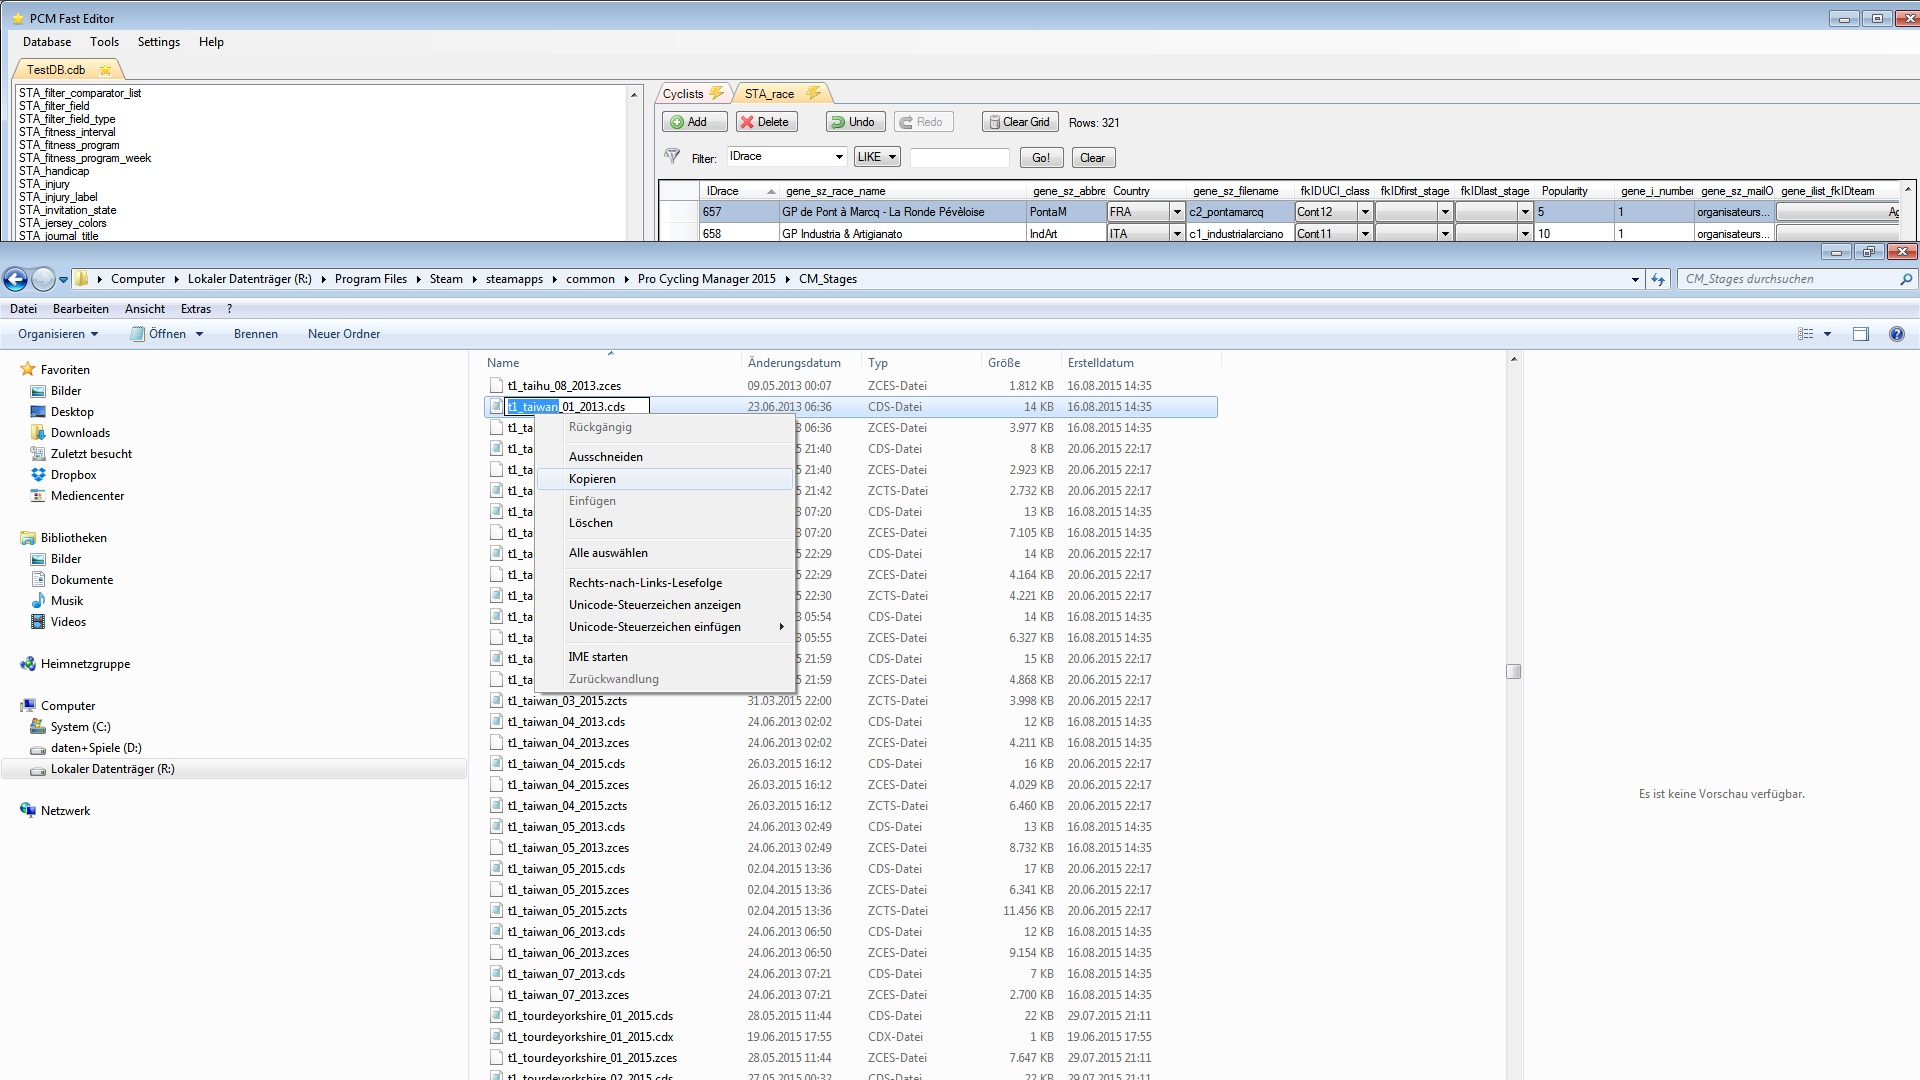Click the search magnifier in CM_Stages search box
Image resolution: width=1920 pixels, height=1080 pixels.
pos(1905,279)
